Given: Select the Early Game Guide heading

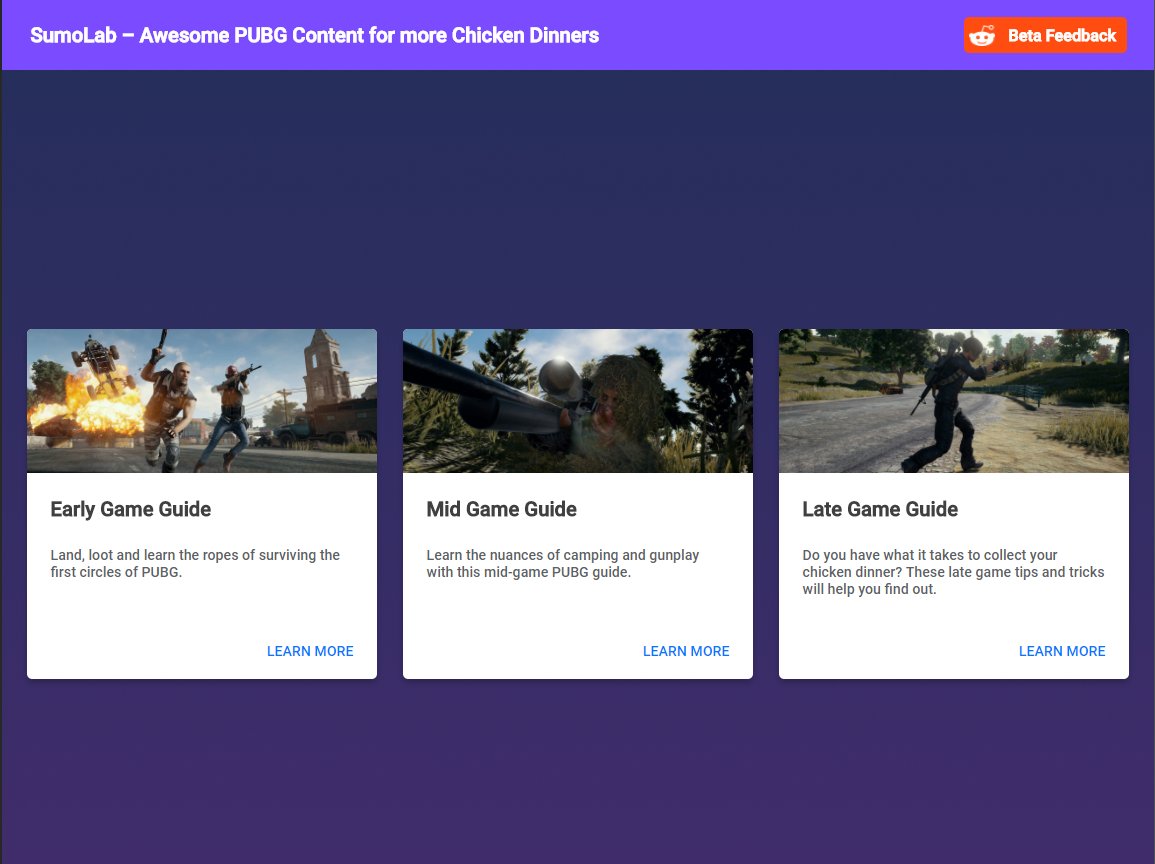Looking at the screenshot, I should point(130,509).
